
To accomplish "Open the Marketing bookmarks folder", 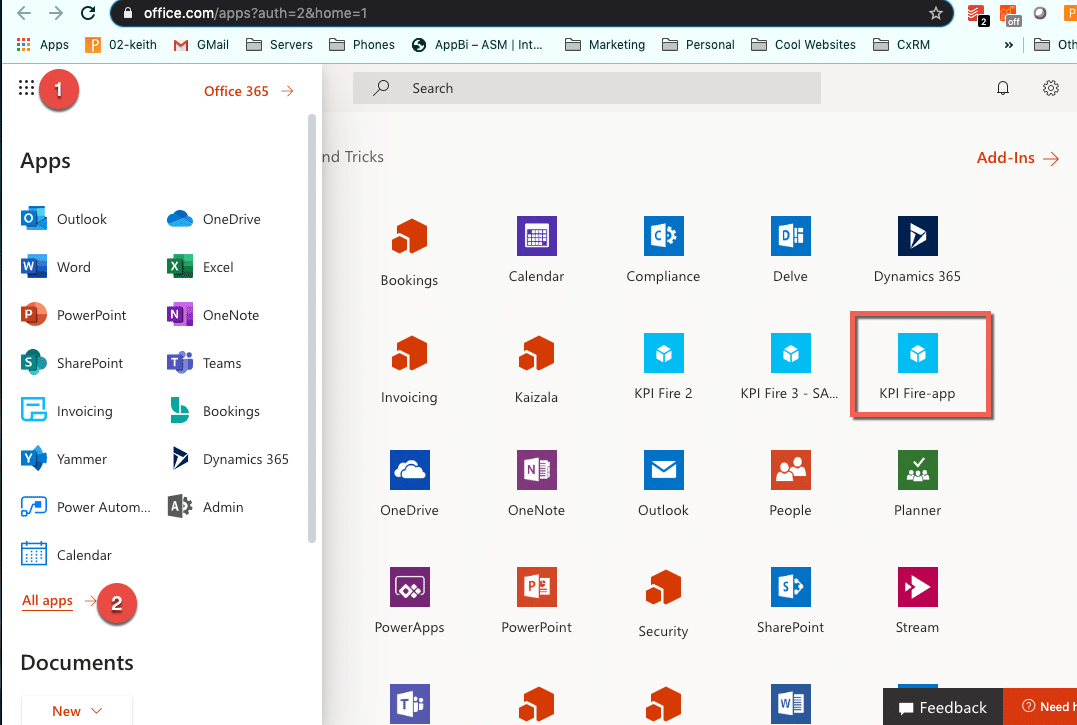I will pyautogui.click(x=605, y=45).
